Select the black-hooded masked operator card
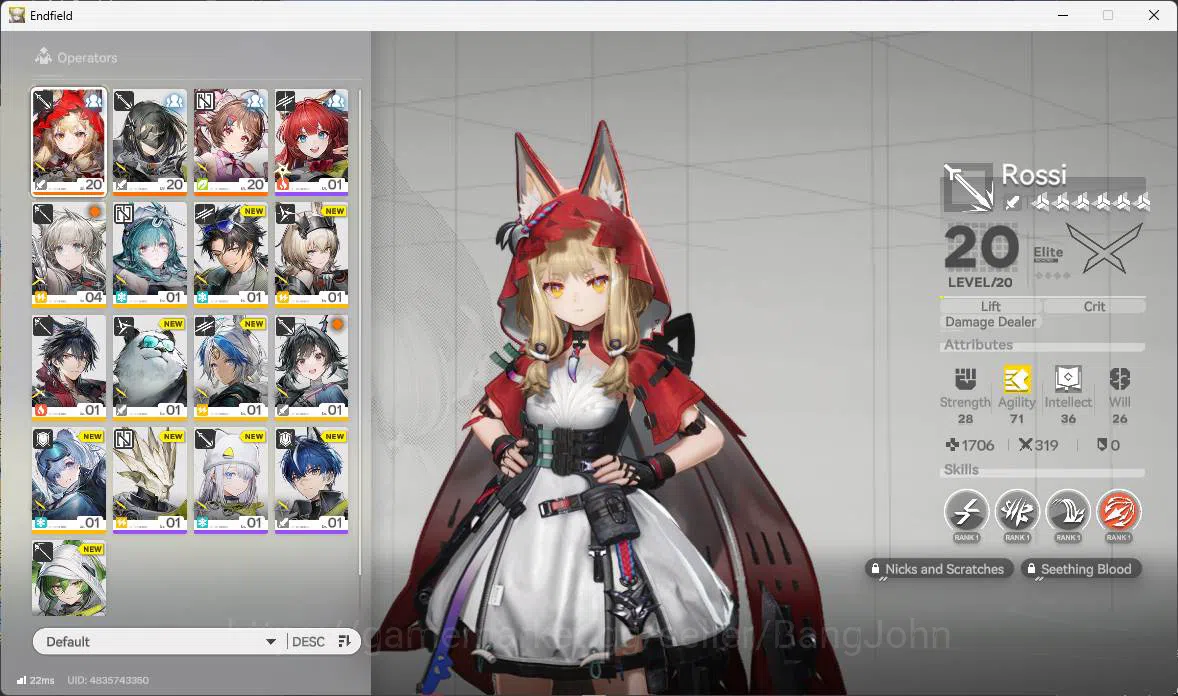Image resolution: width=1178 pixels, height=696 pixels. [x=150, y=141]
